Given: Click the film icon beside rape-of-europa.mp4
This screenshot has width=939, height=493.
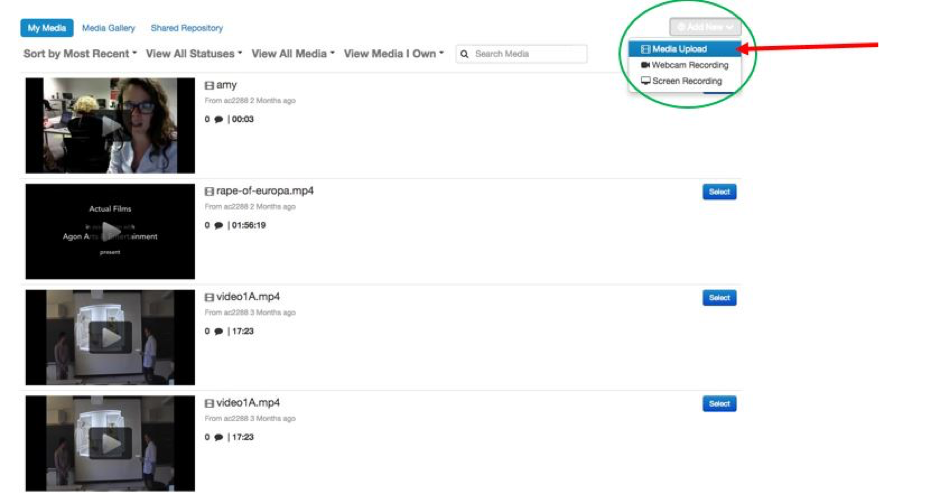Looking at the screenshot, I should 209,192.
